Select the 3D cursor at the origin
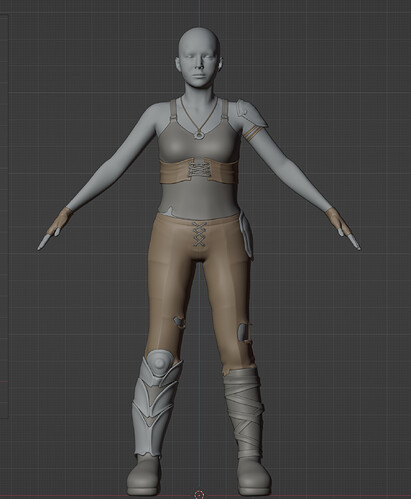The image size is (411, 499). [x=199, y=494]
